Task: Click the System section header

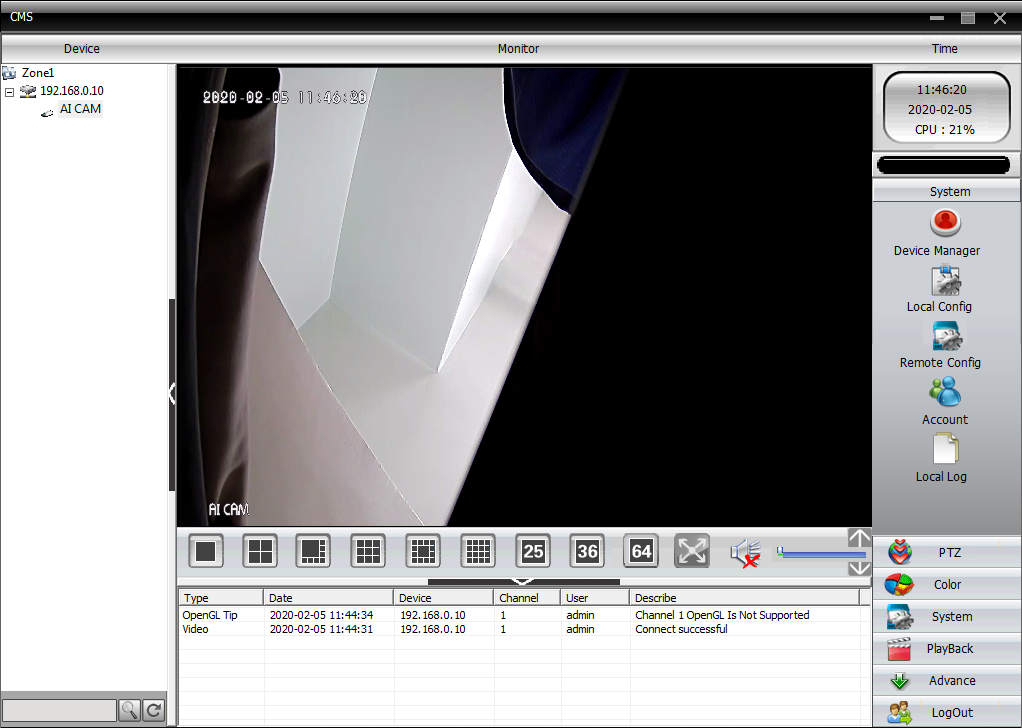Action: tap(946, 192)
